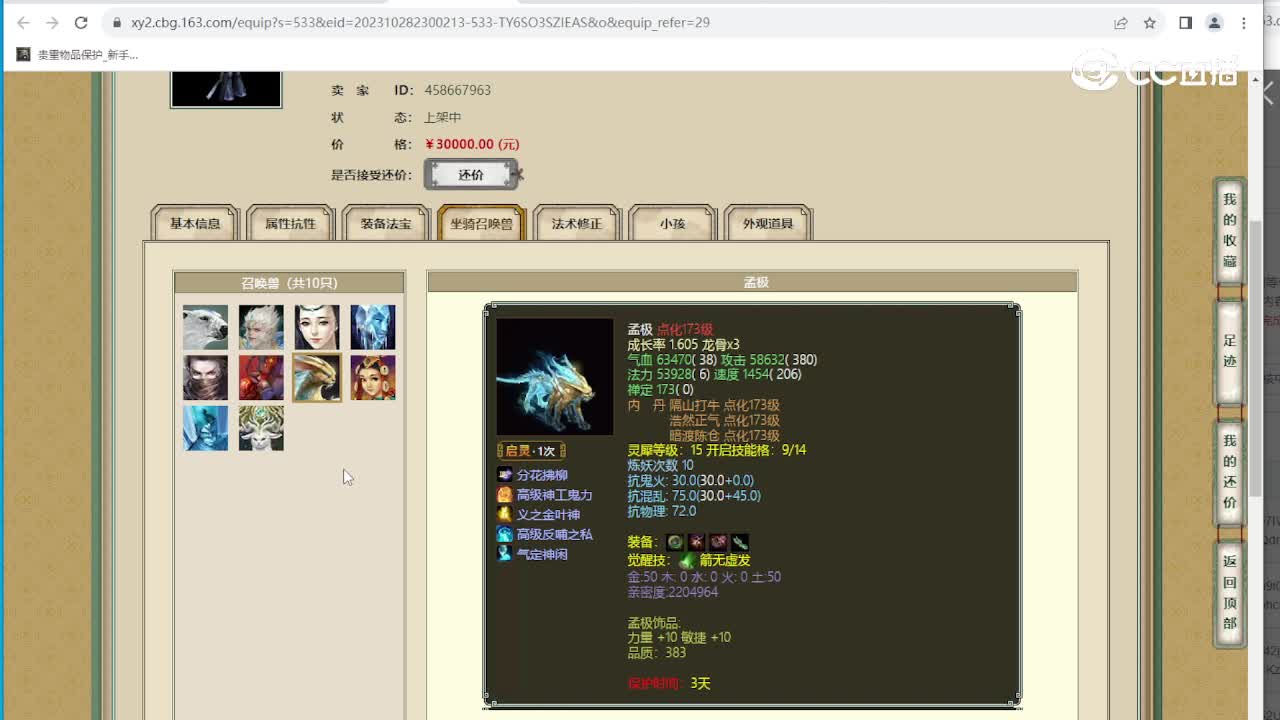This screenshot has height=720, width=1280.
Task: Click the 高级神工鬼力 skill icon
Action: pyautogui.click(x=505, y=495)
